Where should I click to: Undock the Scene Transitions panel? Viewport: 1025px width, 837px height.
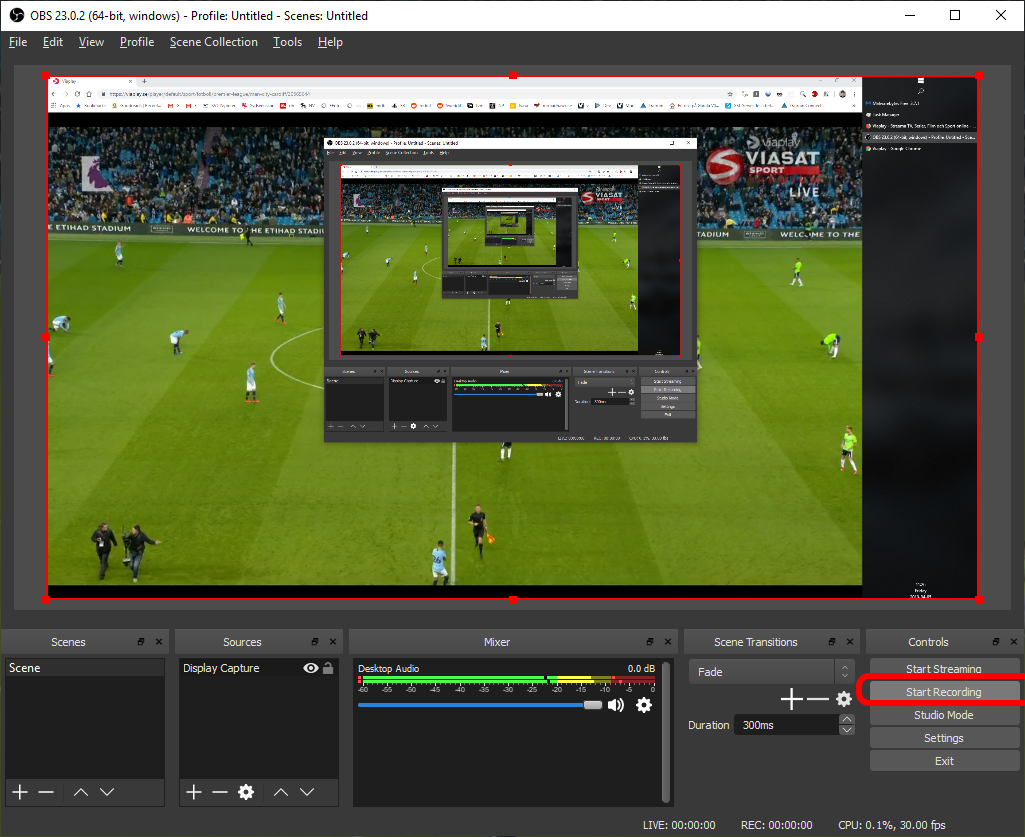click(x=832, y=641)
